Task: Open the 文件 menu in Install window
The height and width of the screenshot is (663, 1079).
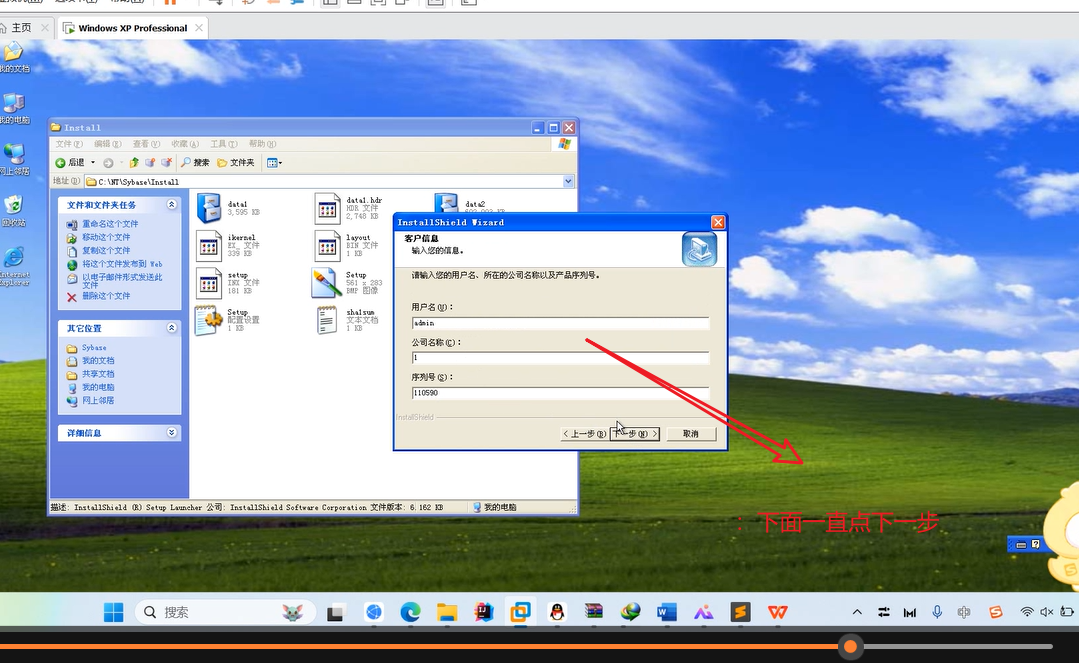Action: coord(69,144)
